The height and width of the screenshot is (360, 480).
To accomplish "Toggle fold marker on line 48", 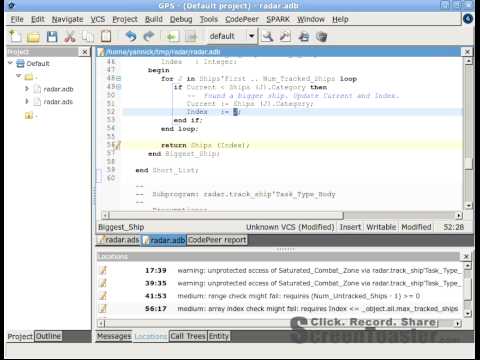I will [x=119, y=79].
